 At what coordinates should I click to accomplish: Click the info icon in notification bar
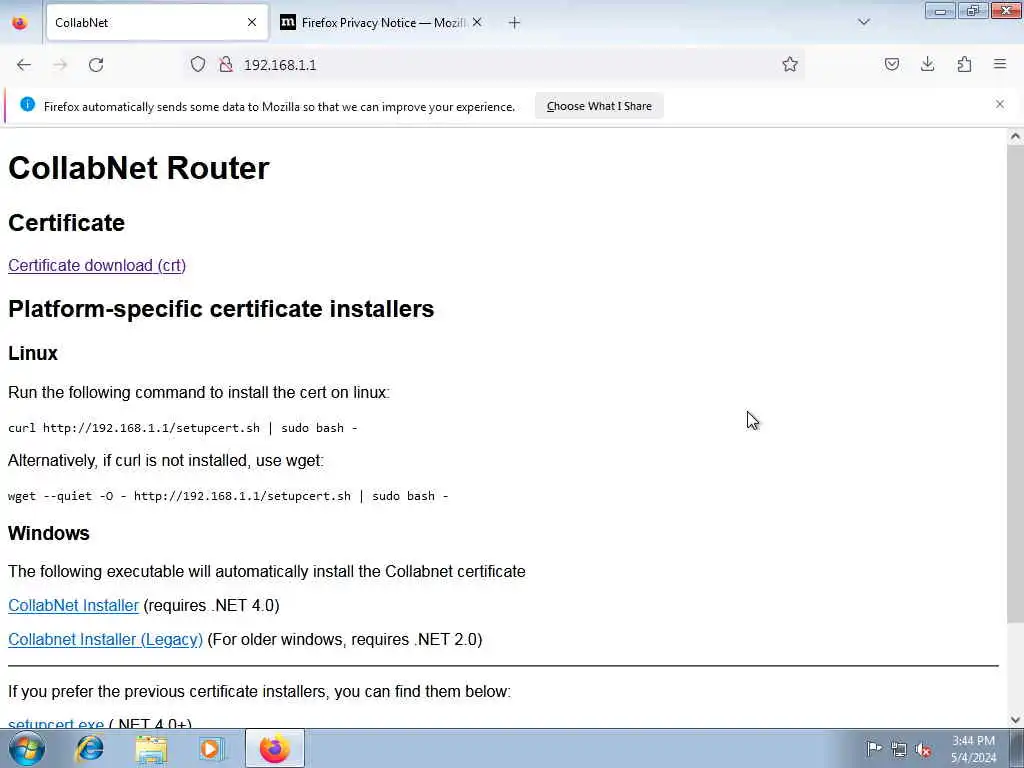tap(27, 104)
